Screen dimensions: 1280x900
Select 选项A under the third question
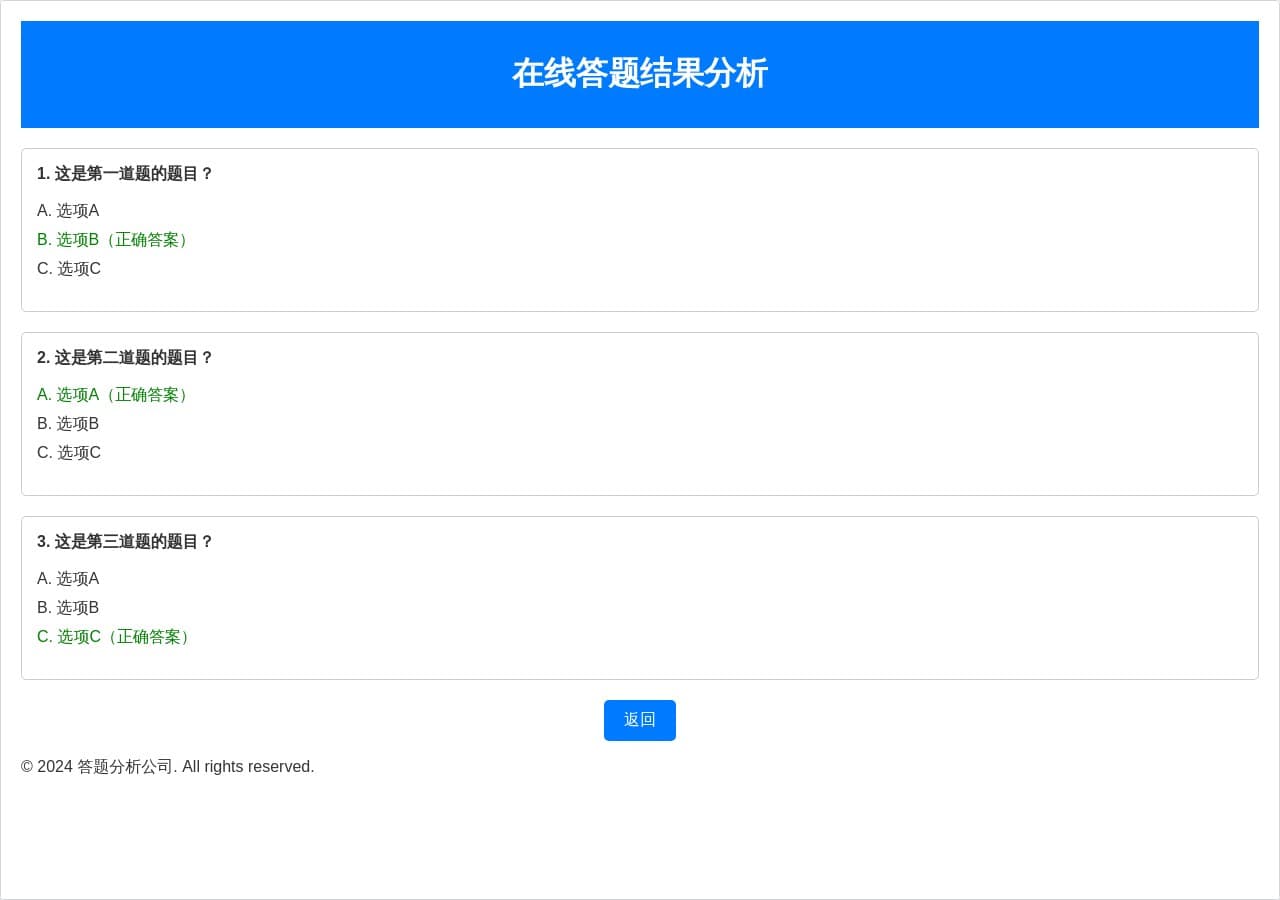click(x=68, y=578)
